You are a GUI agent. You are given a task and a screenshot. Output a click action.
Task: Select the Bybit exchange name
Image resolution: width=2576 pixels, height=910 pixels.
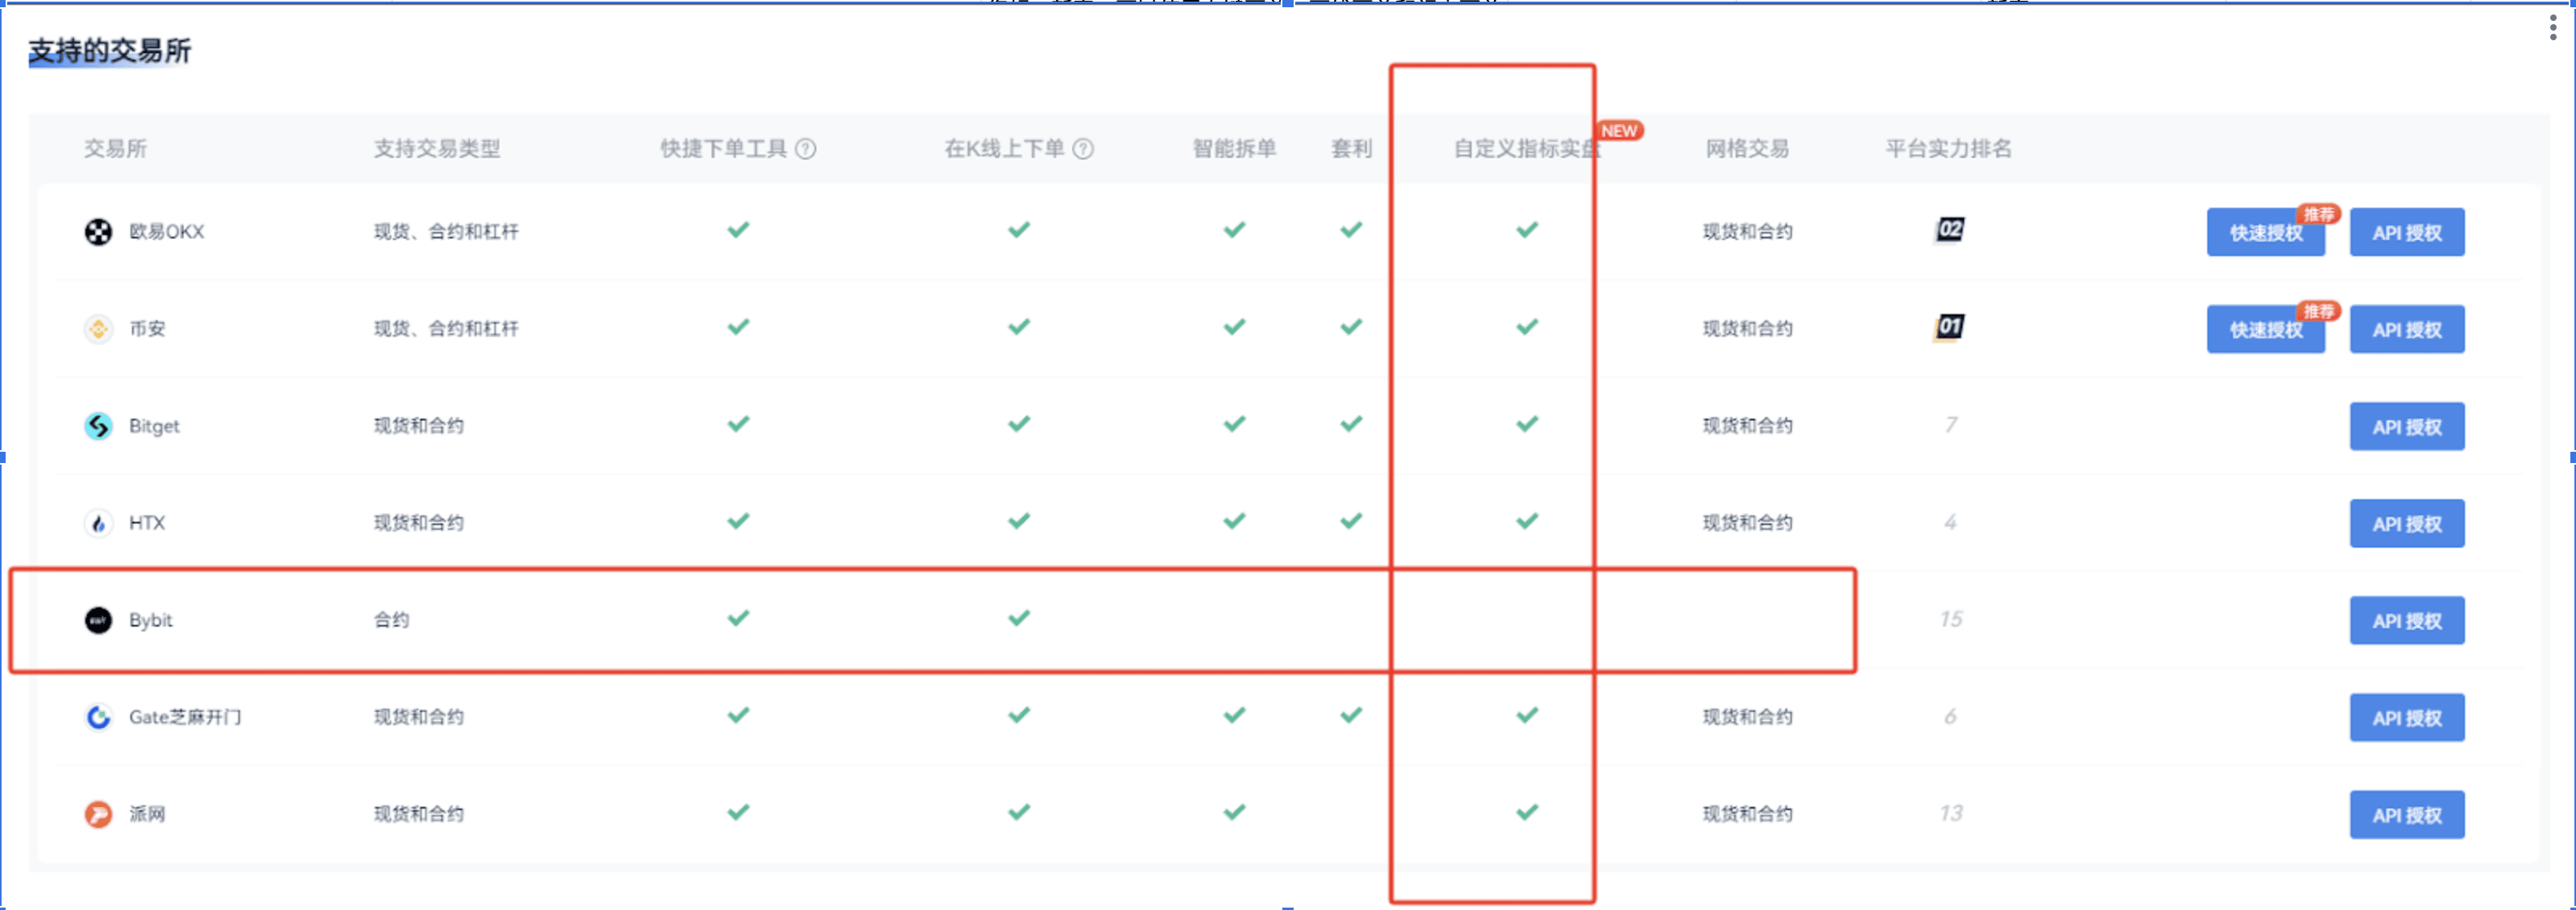tap(150, 620)
